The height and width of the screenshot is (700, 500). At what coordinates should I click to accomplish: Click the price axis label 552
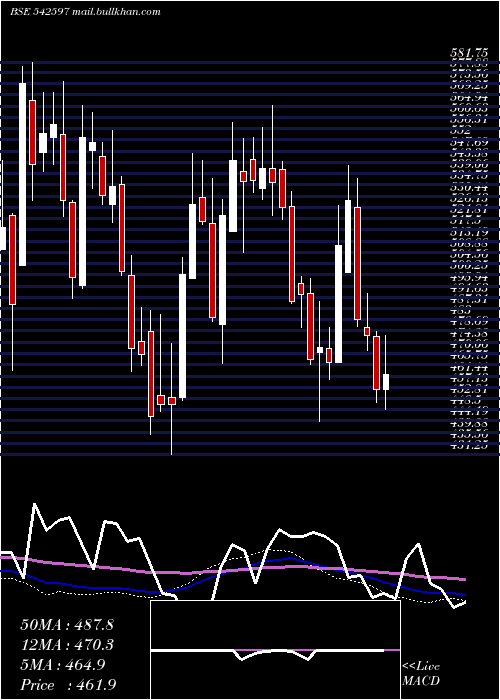462,132
